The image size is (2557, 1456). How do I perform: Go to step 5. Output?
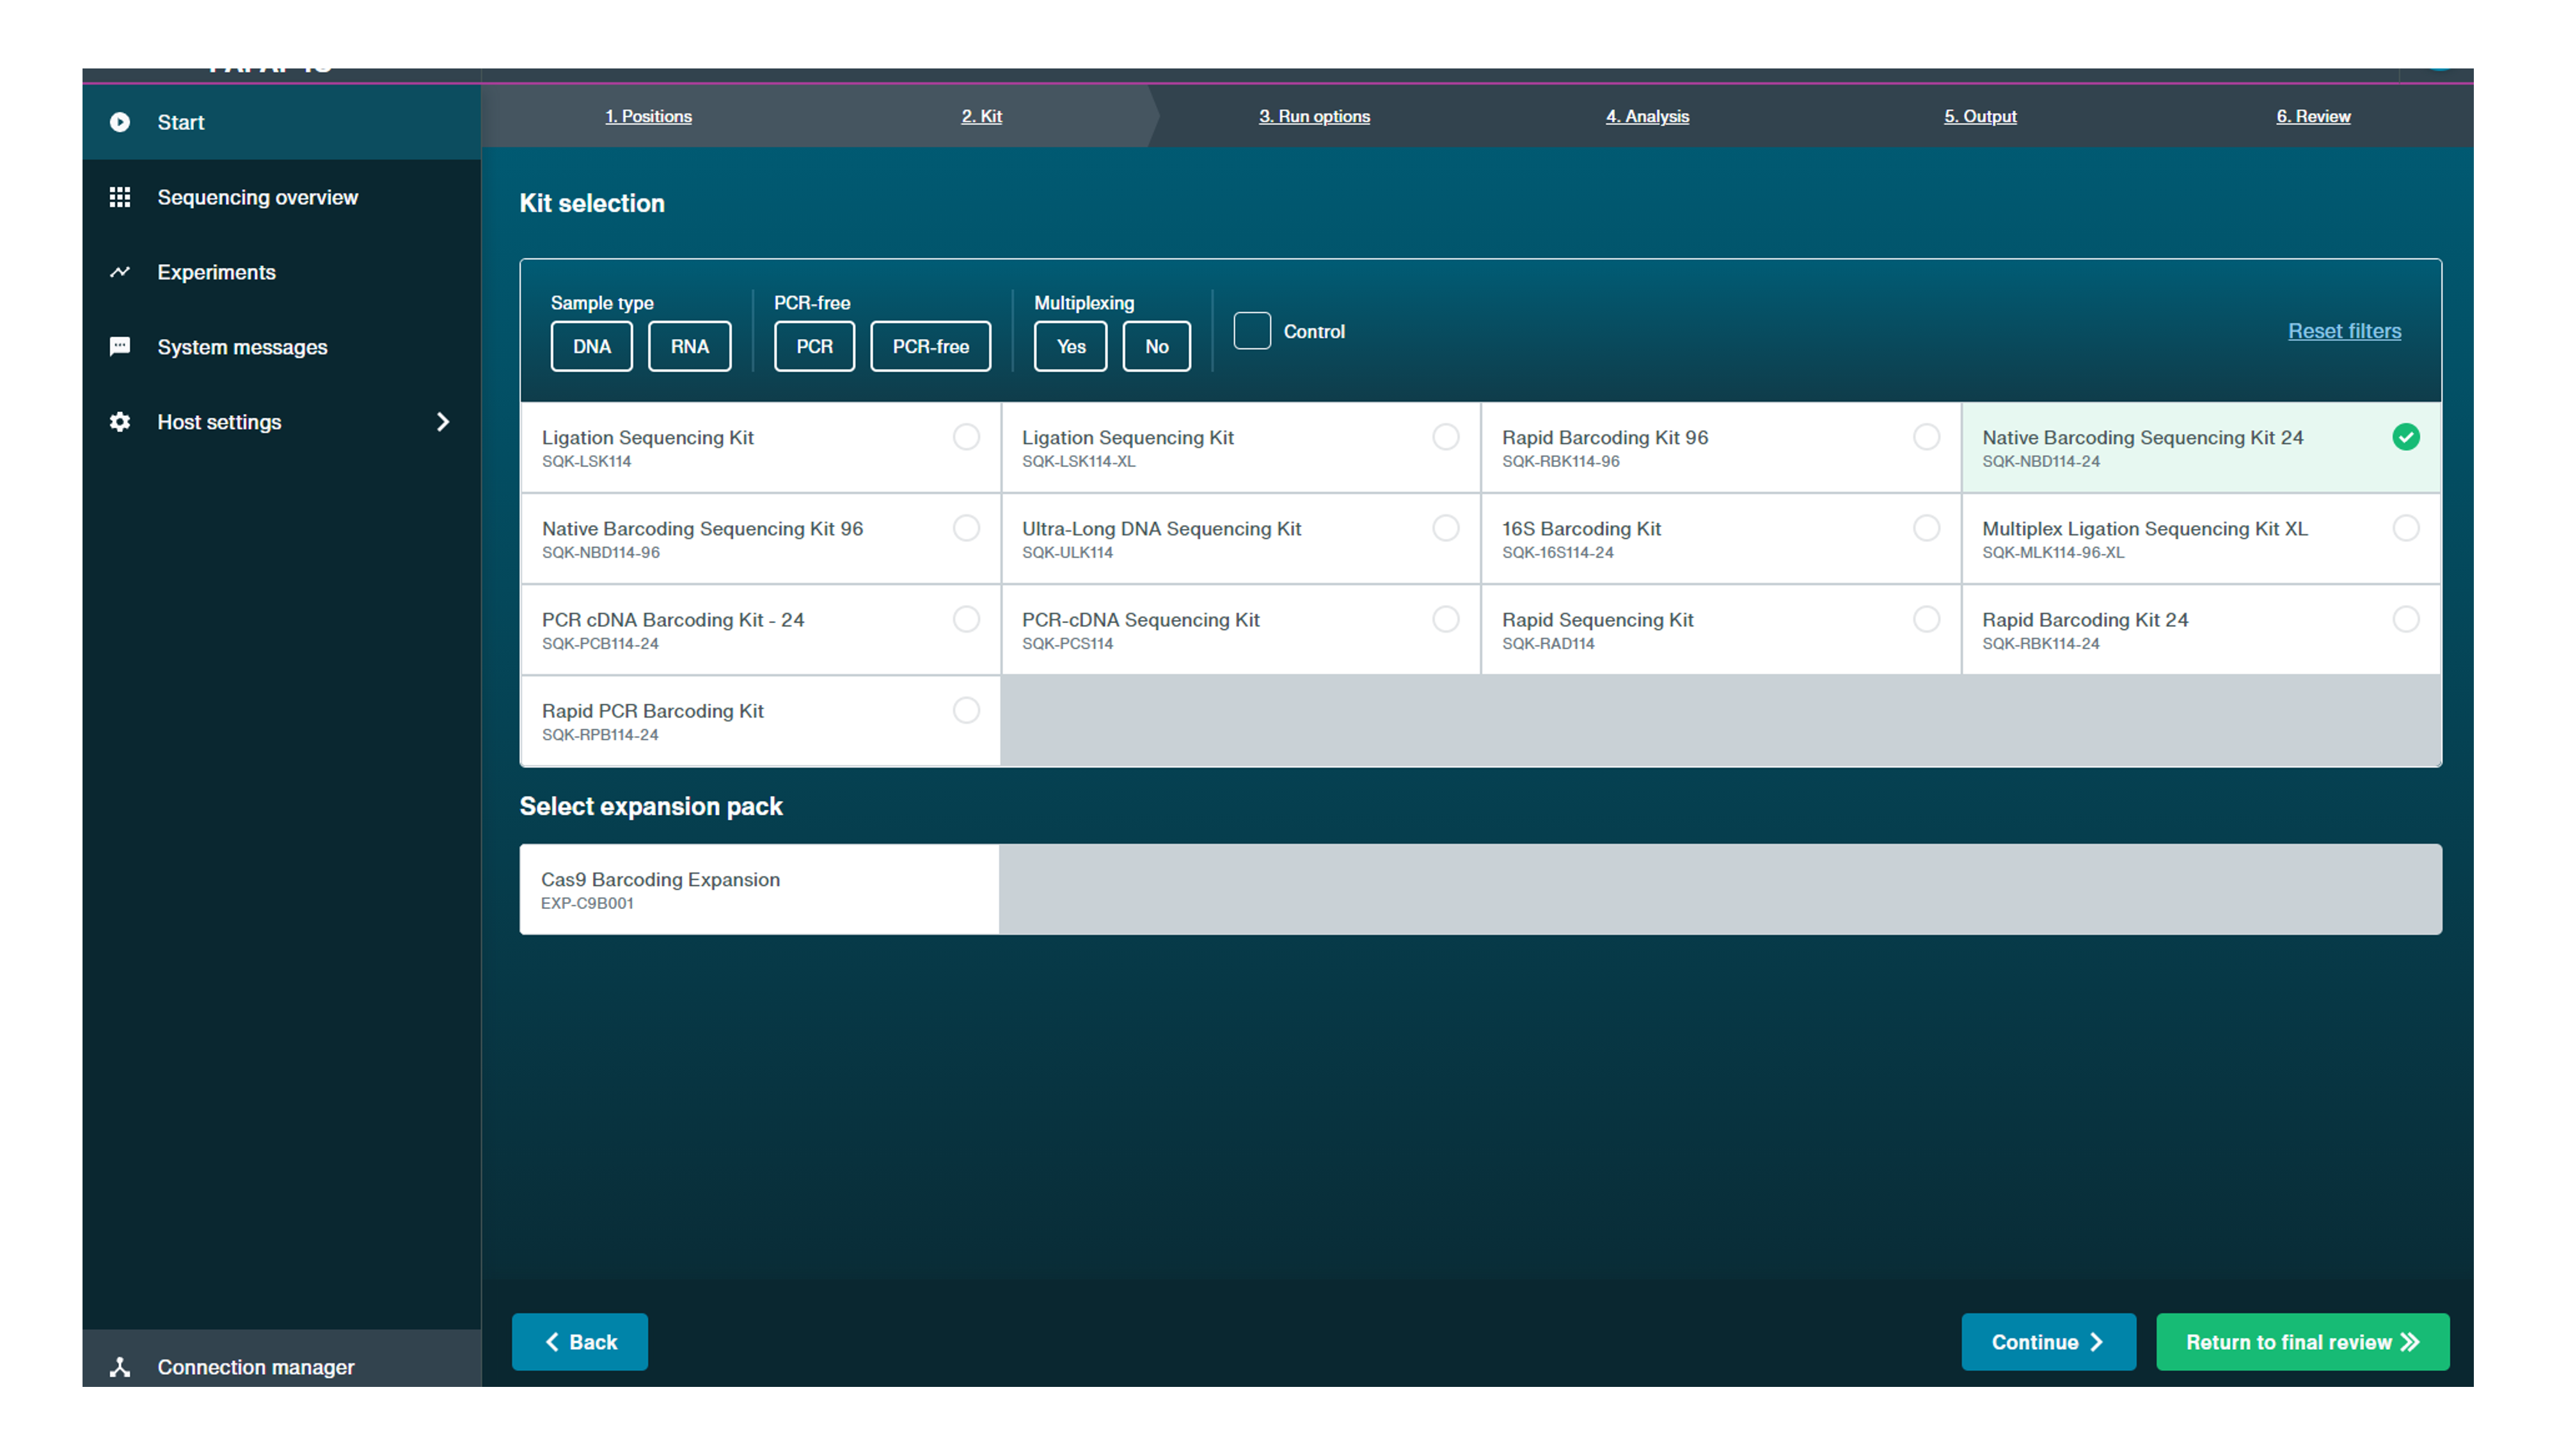1980,116
